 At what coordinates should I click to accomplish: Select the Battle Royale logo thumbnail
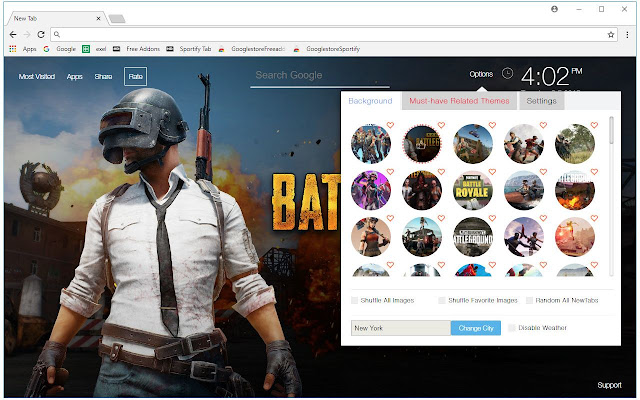[473, 191]
